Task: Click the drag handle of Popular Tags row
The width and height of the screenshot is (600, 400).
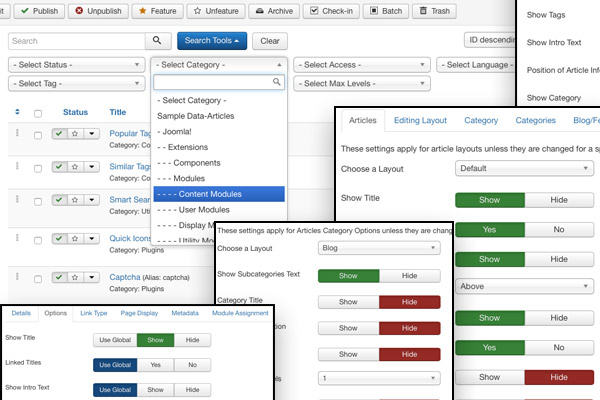Action: click(x=17, y=133)
